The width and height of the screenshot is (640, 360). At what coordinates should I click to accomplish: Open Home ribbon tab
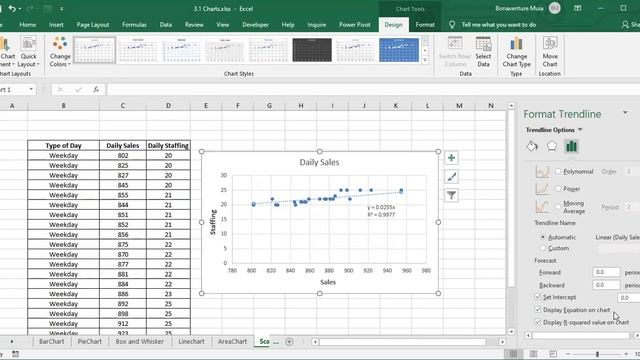pyautogui.click(x=27, y=24)
